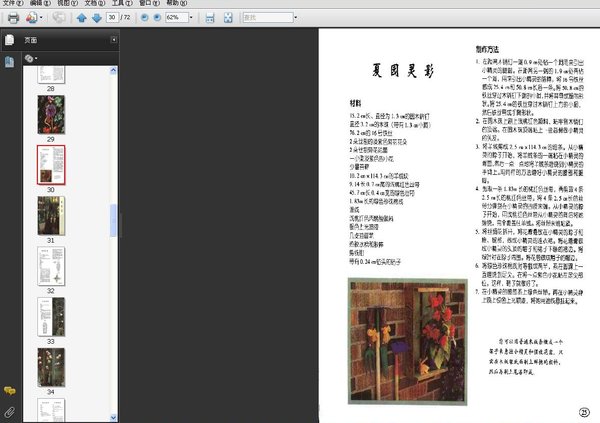
Task: Select the page 33 thumbnail
Action: coord(51,317)
